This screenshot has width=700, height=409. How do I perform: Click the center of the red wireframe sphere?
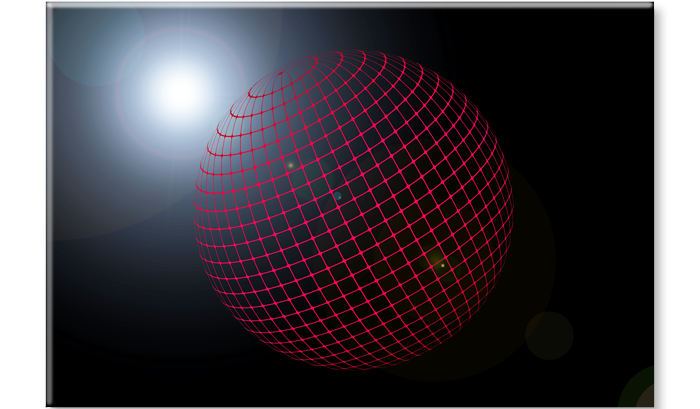point(353,210)
